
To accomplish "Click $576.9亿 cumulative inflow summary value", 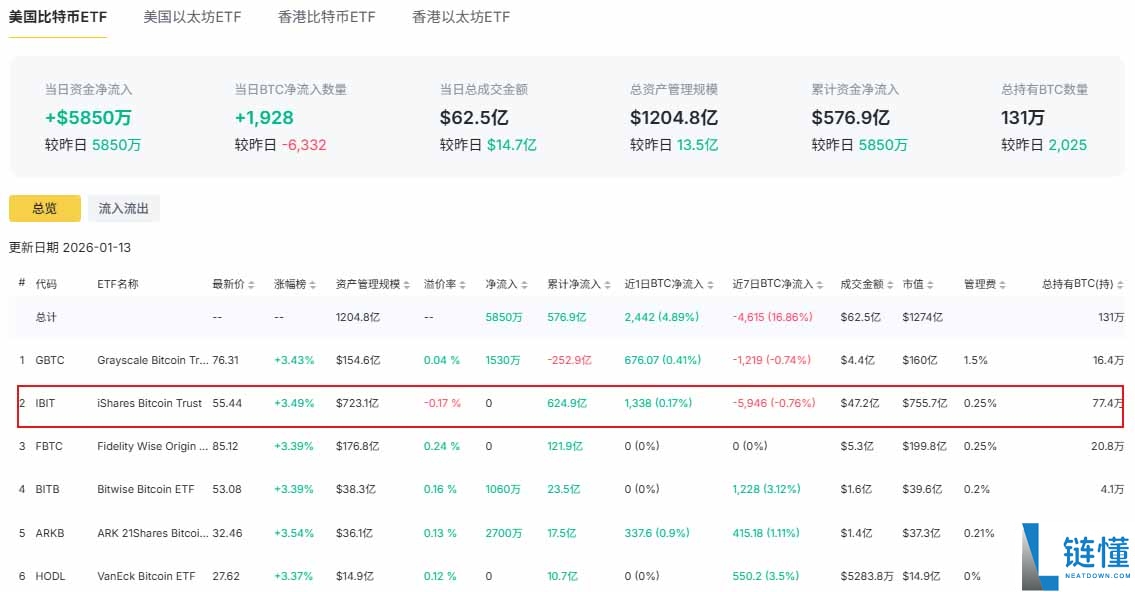I will tap(851, 117).
